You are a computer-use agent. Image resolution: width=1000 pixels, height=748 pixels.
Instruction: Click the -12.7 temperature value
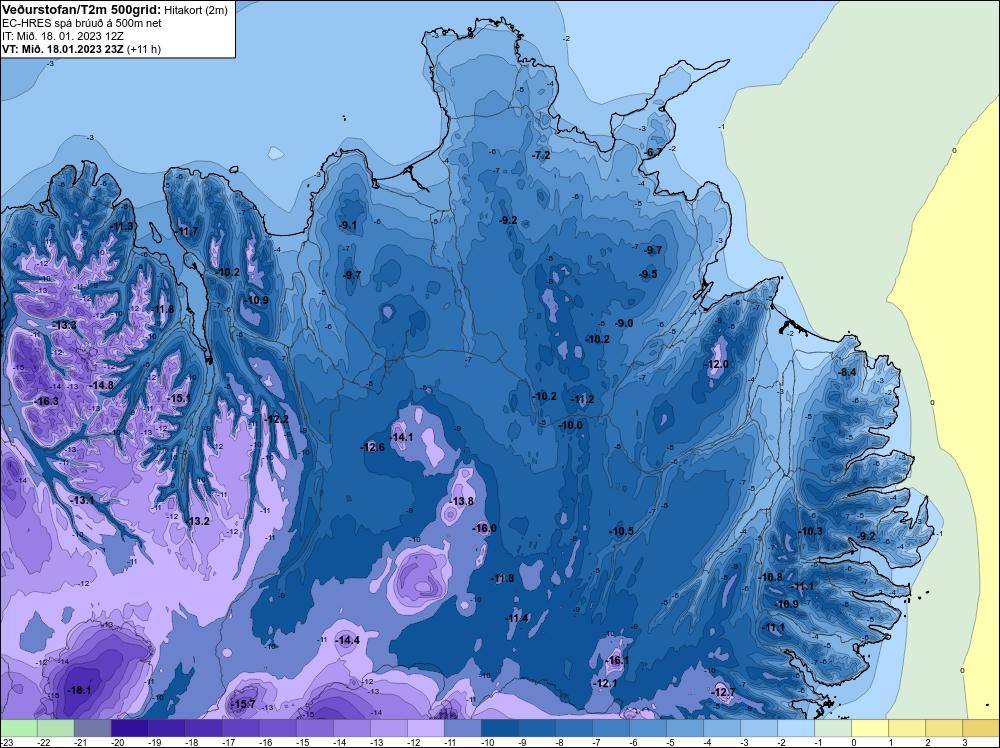click(x=723, y=692)
